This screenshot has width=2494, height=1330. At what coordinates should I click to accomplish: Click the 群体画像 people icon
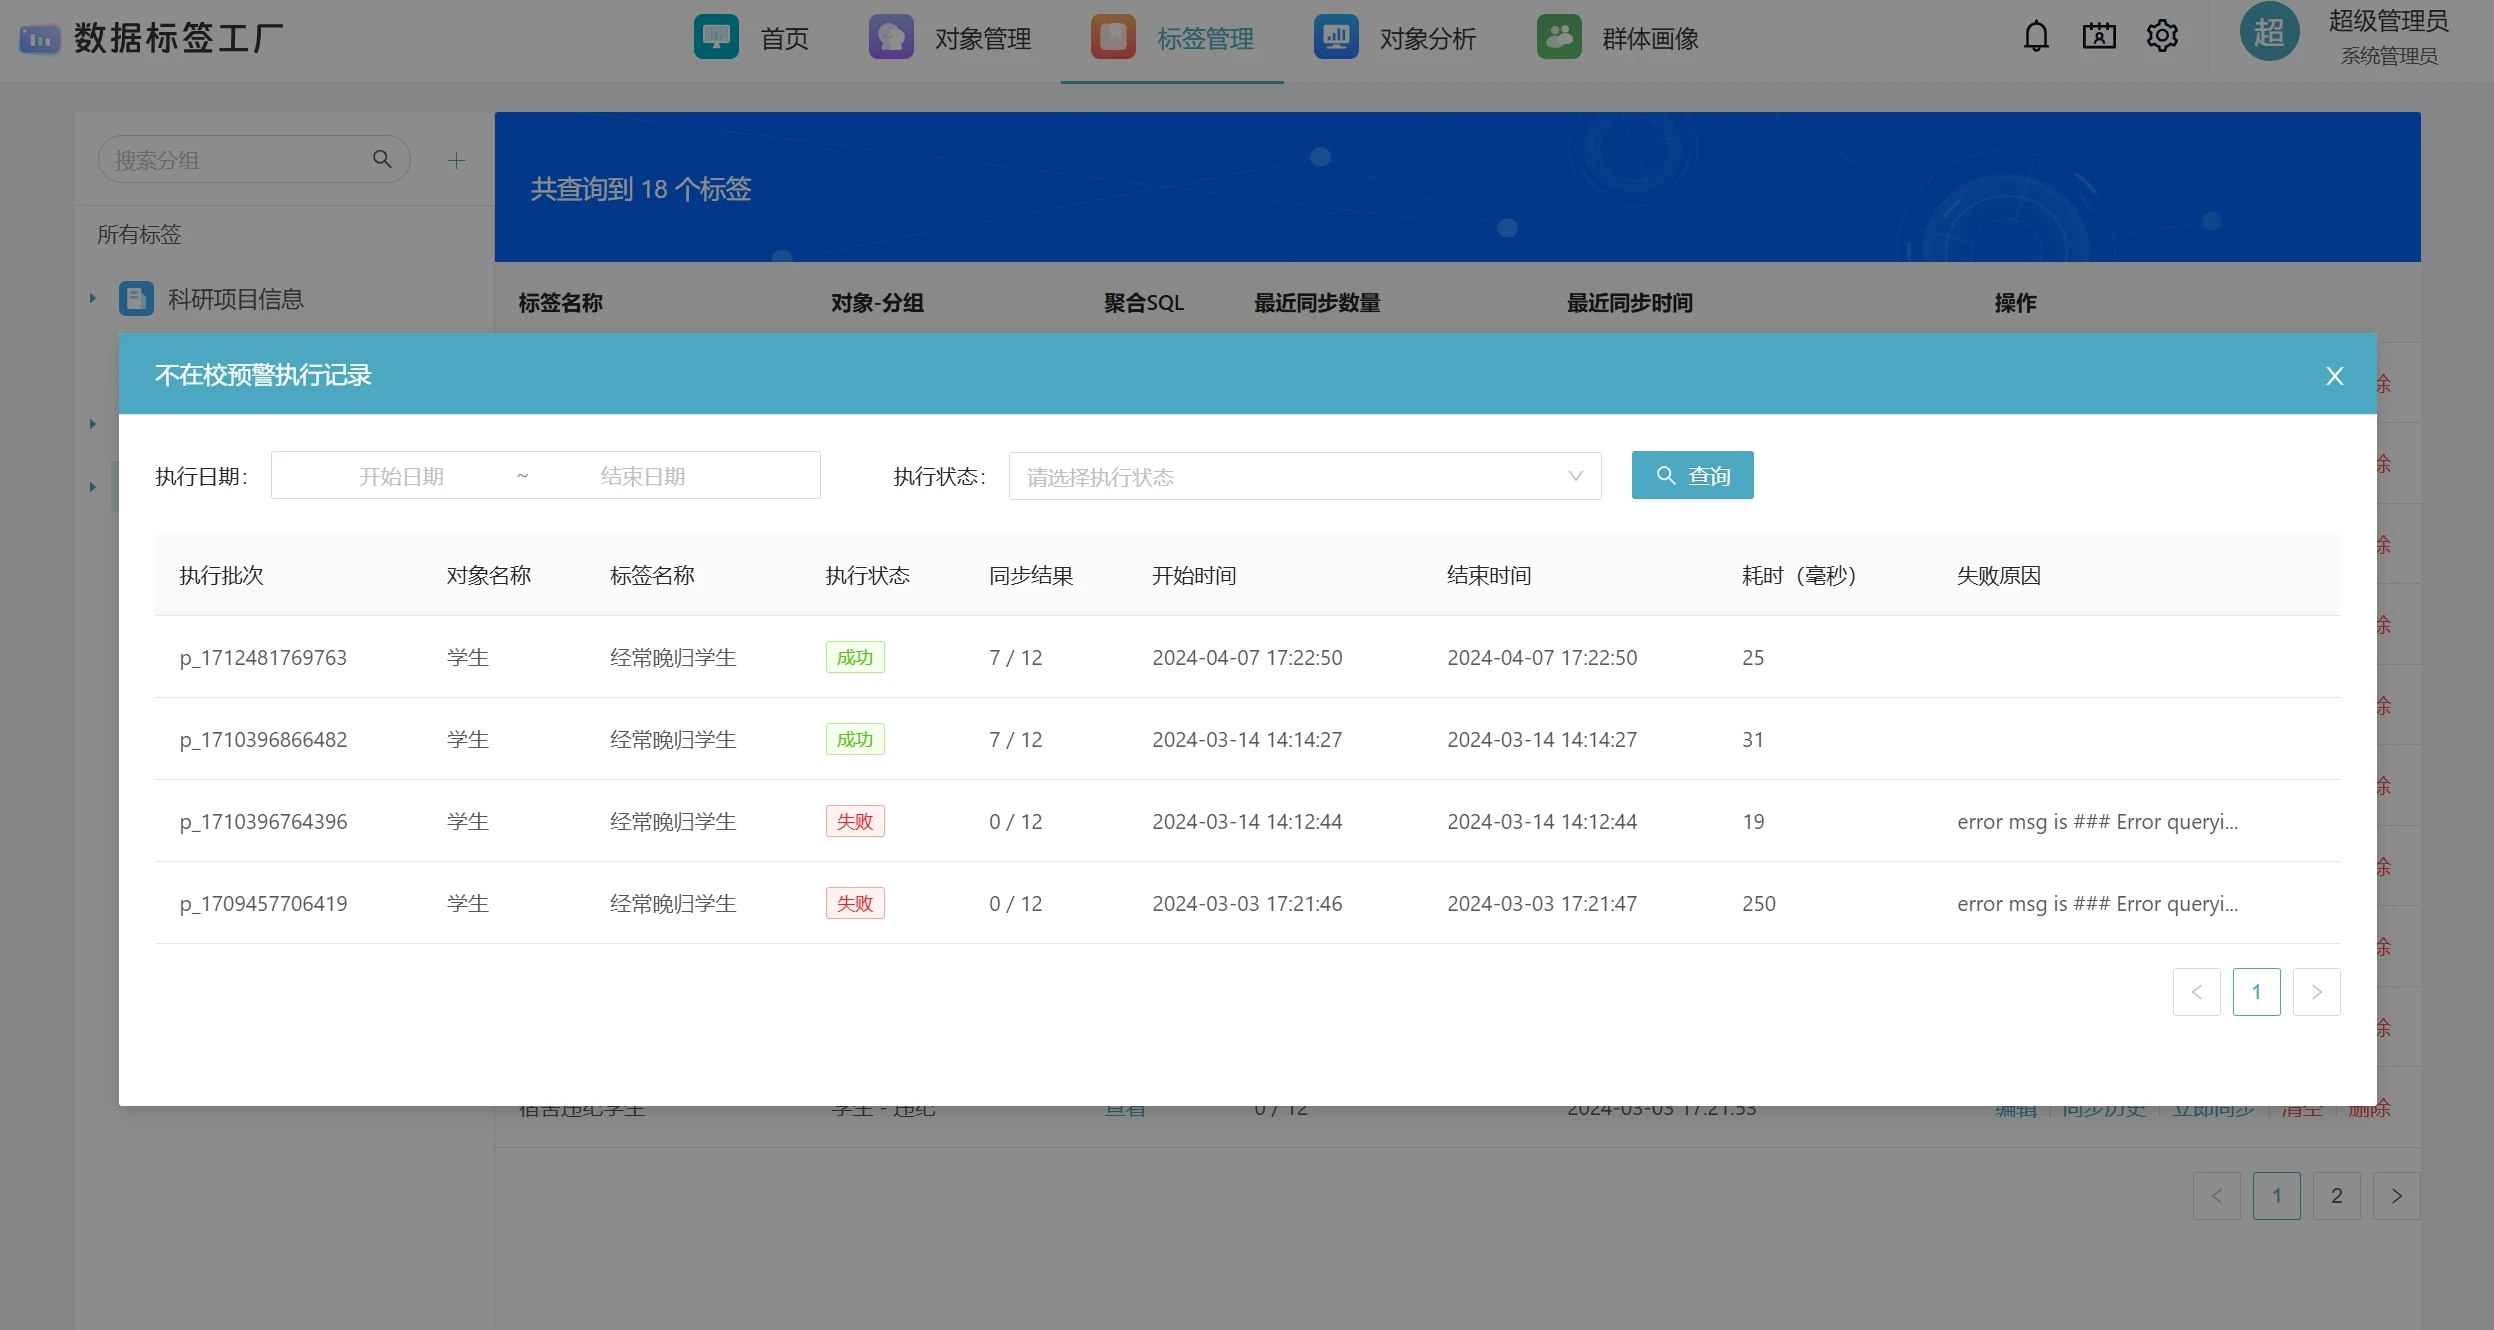[x=1559, y=37]
